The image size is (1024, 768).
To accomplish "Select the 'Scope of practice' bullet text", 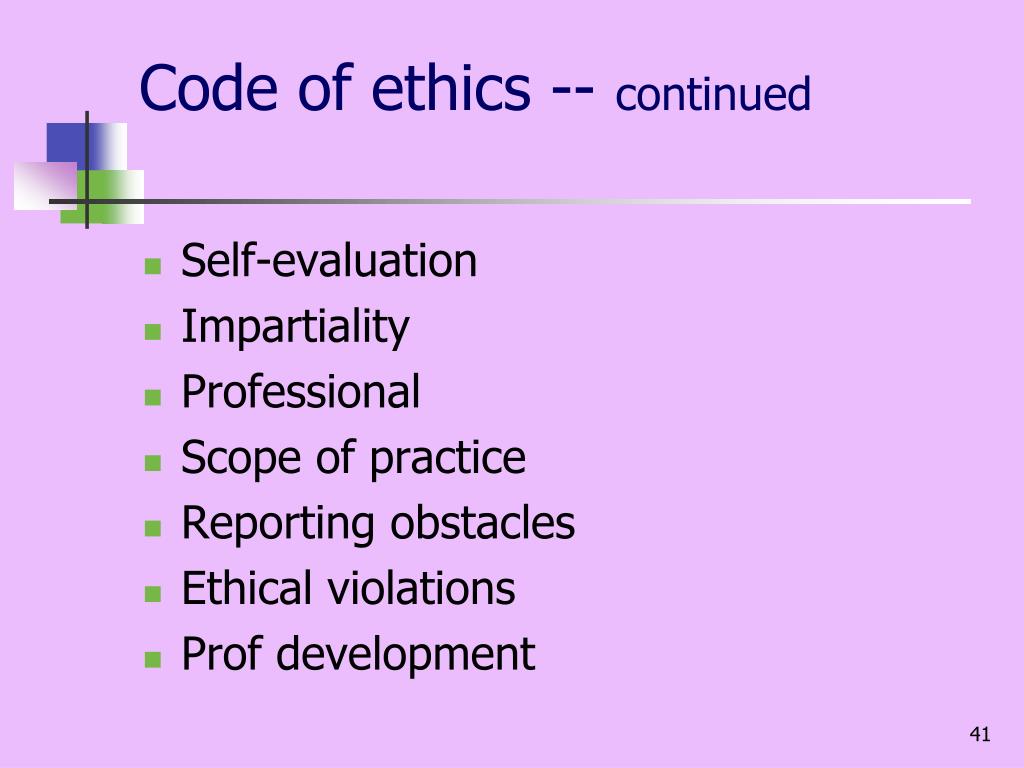I will click(353, 458).
